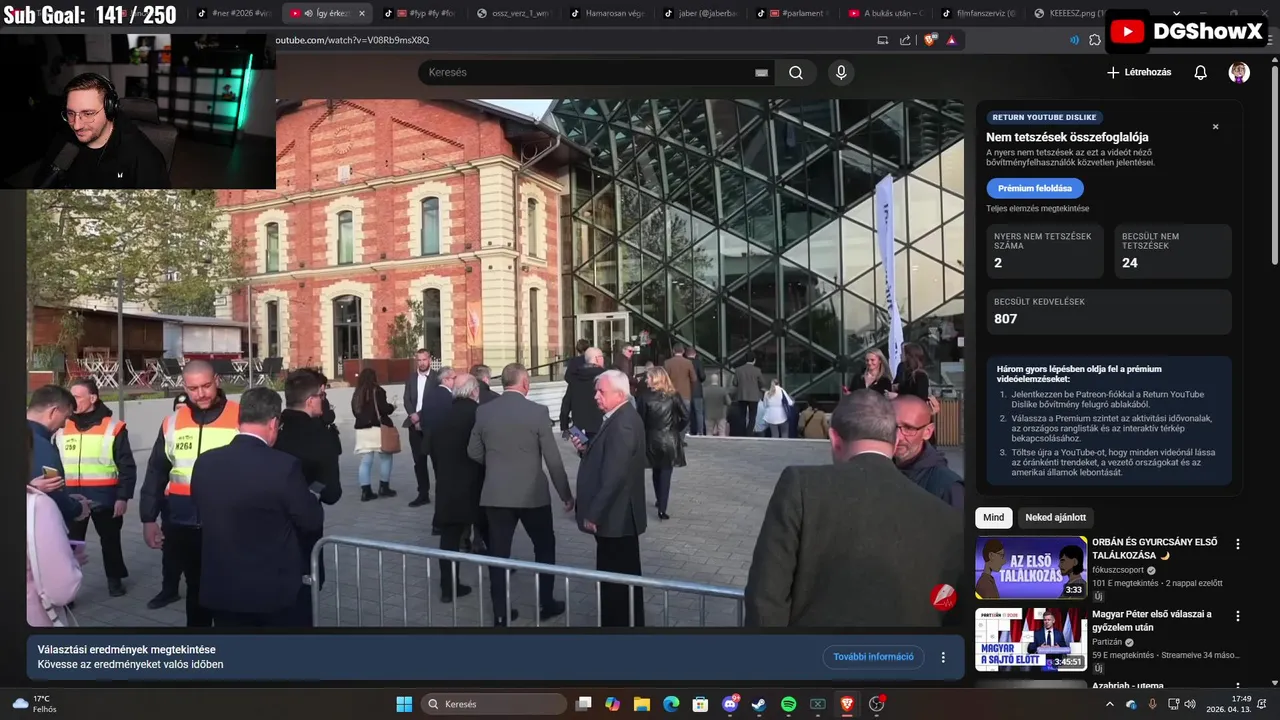The height and width of the screenshot is (720, 1280).
Task: Open Copilot from the taskbar
Action: pos(613,704)
